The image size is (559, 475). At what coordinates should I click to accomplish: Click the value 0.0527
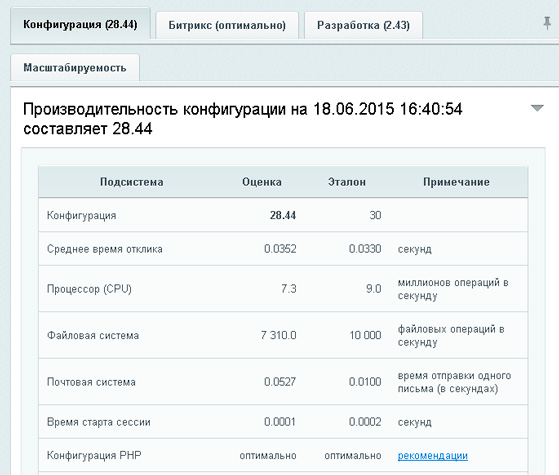tap(280, 382)
